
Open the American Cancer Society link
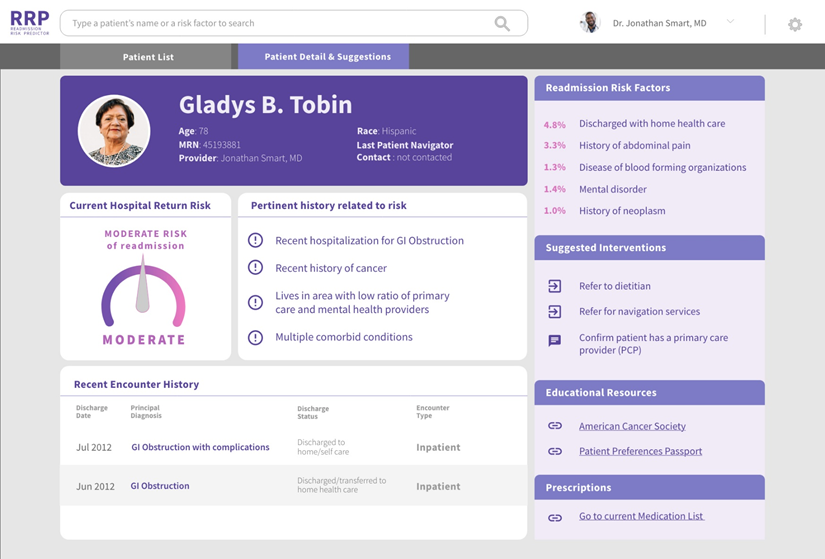632,426
